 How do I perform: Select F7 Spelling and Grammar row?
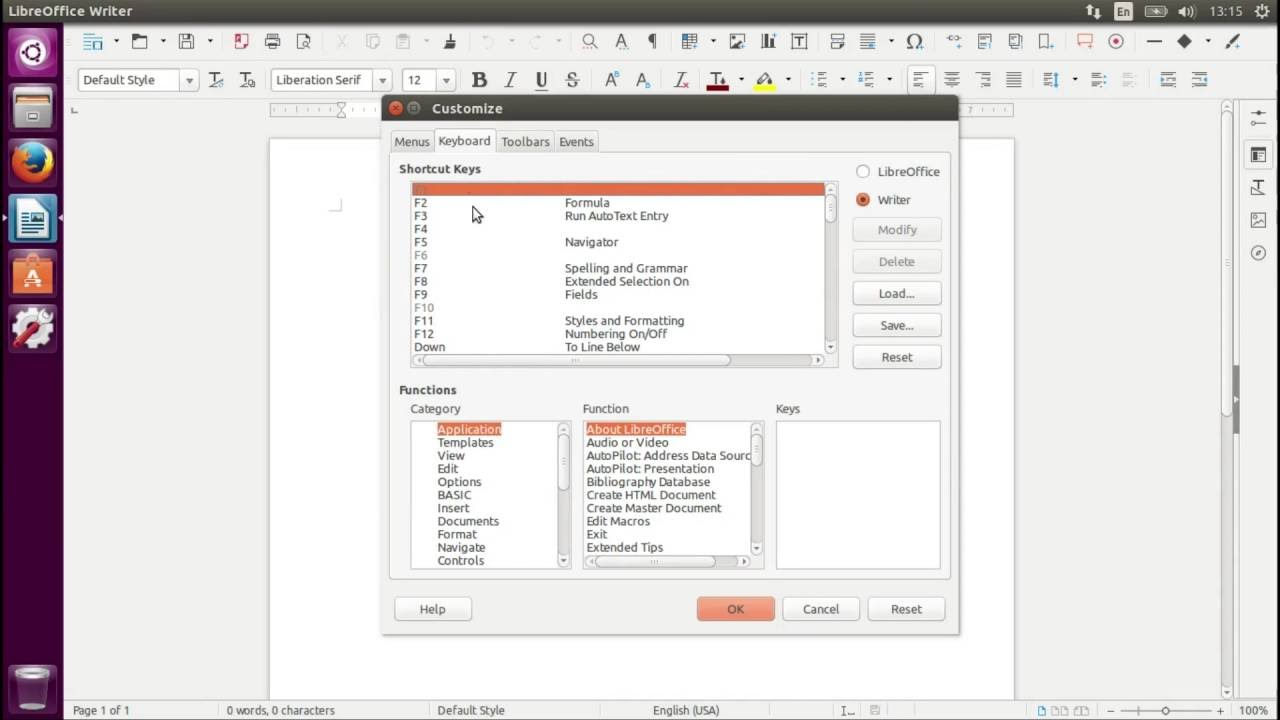click(618, 268)
